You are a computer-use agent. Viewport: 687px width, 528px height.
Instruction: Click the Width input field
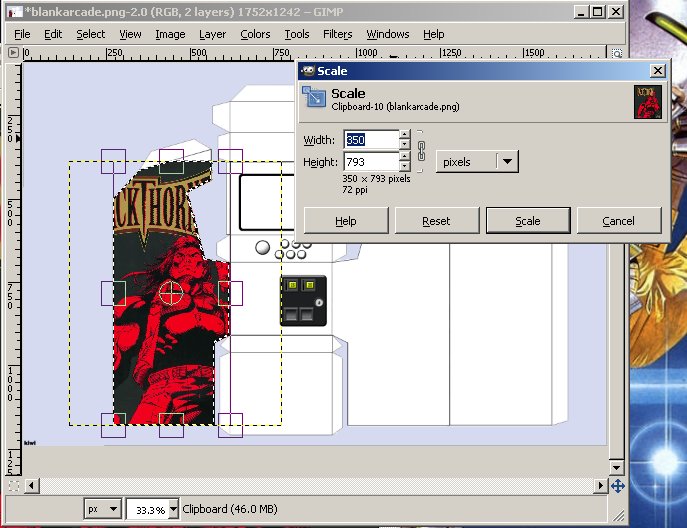(x=371, y=140)
